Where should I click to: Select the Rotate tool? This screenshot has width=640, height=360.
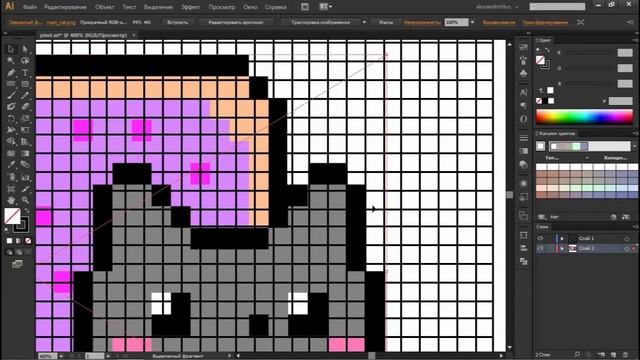pos(11,119)
